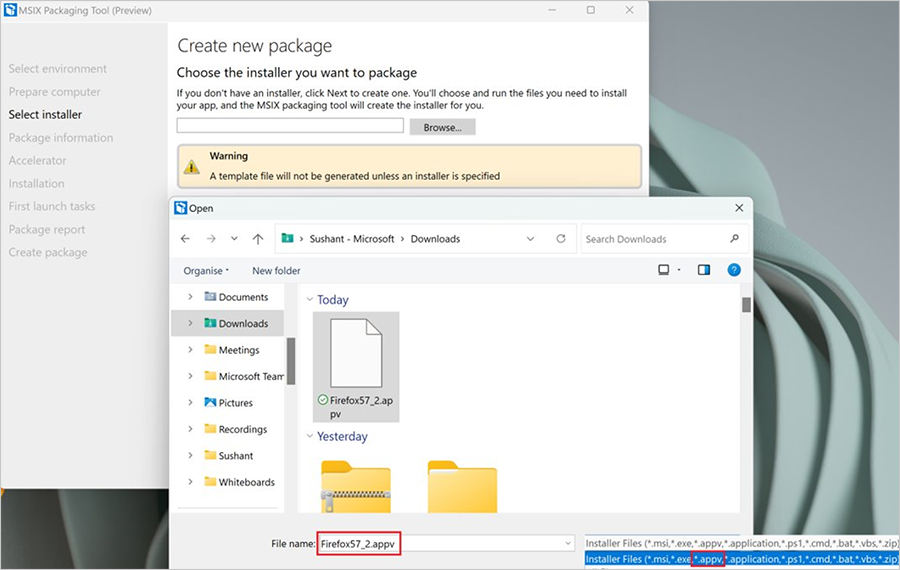900x570 pixels.
Task: Go to Prepare computer step
Action: pos(55,91)
